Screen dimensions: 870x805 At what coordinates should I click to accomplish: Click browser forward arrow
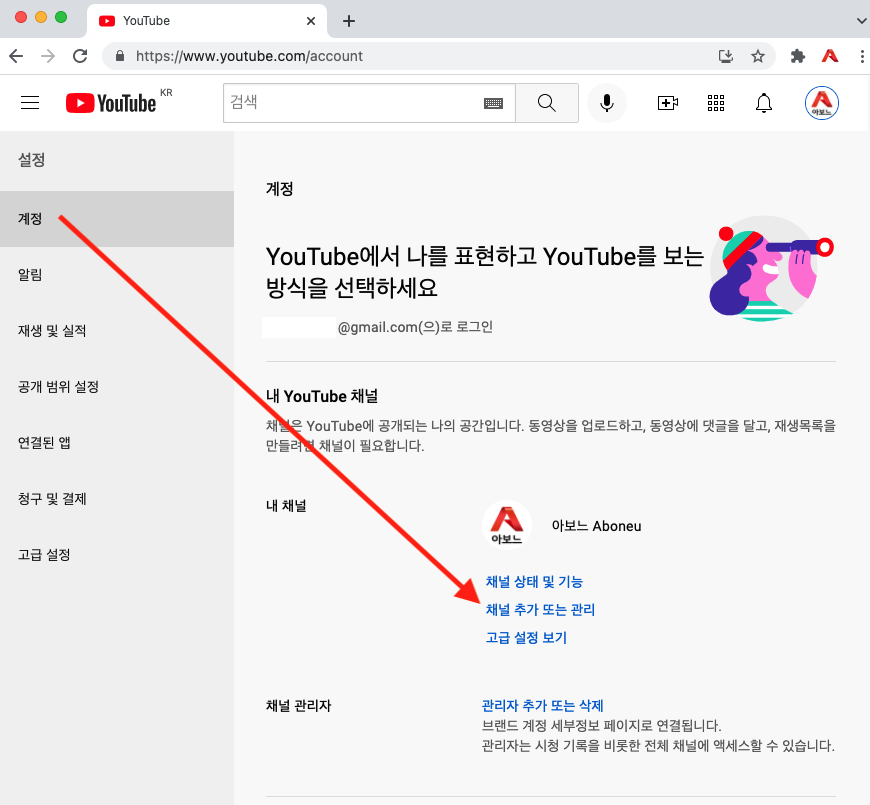pyautogui.click(x=48, y=55)
